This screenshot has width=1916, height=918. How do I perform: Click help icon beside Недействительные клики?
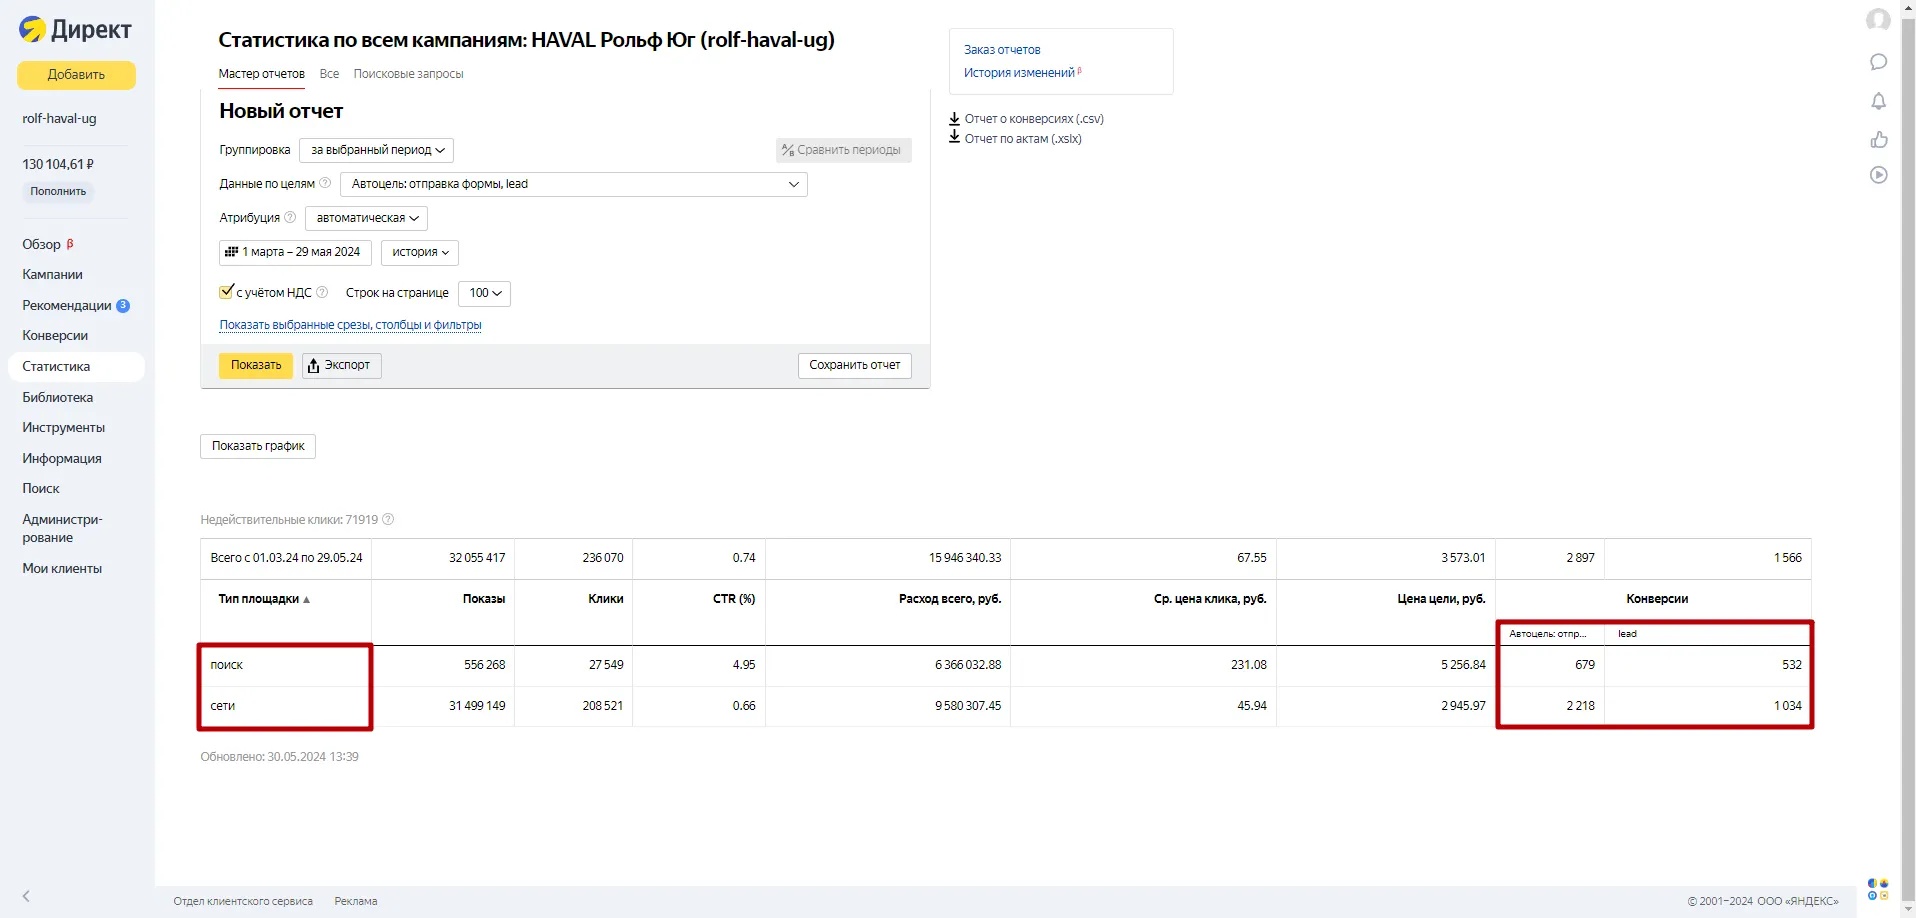tap(388, 519)
